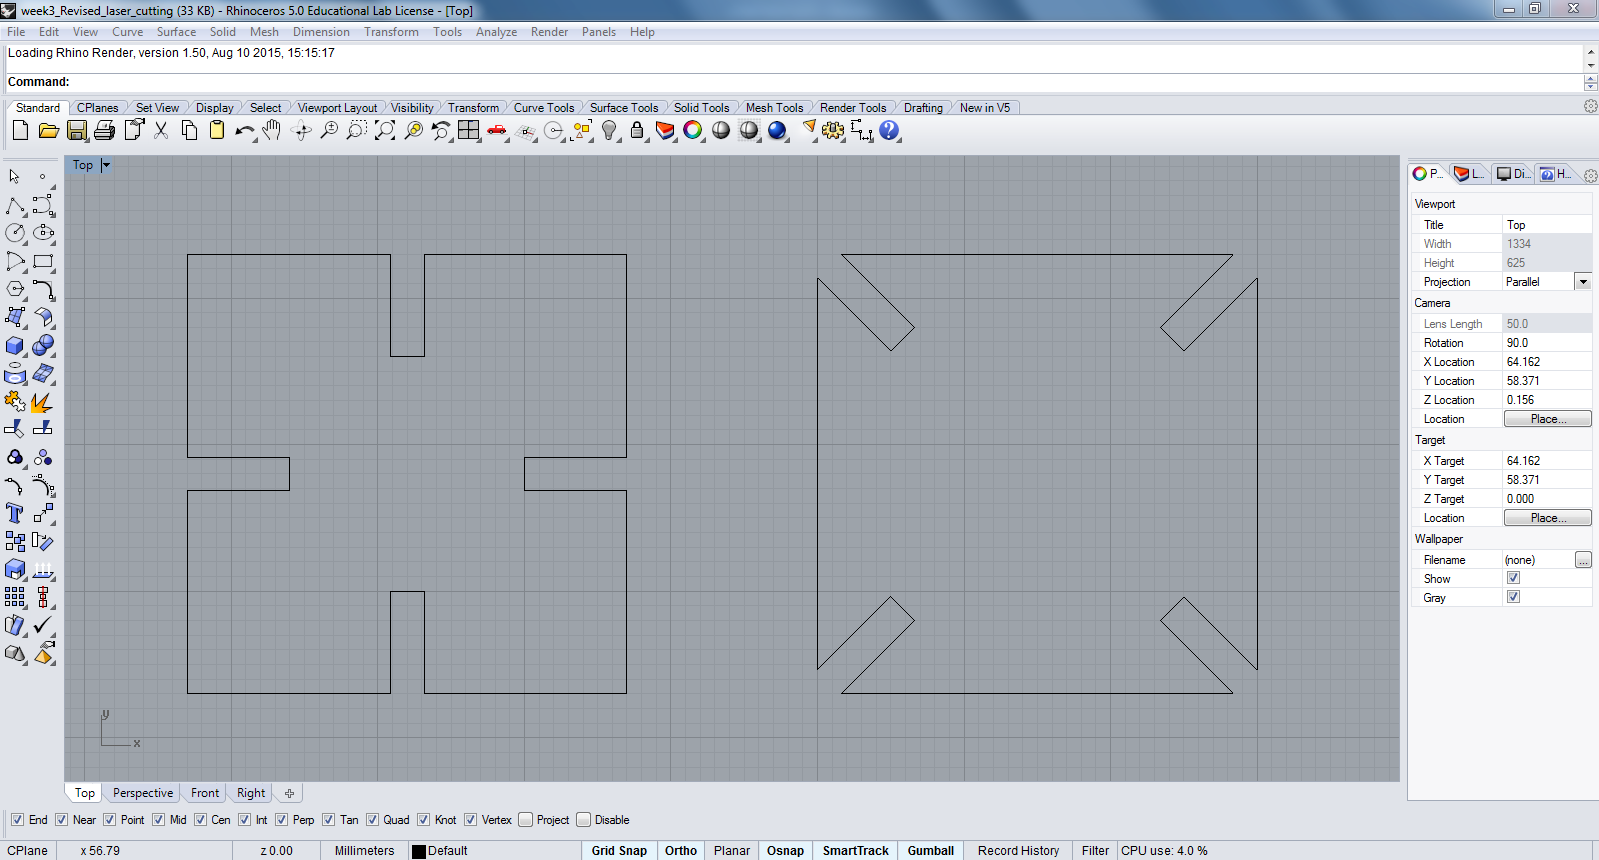Click the Print icon
Viewport: 1599px width, 860px height.
[104, 130]
